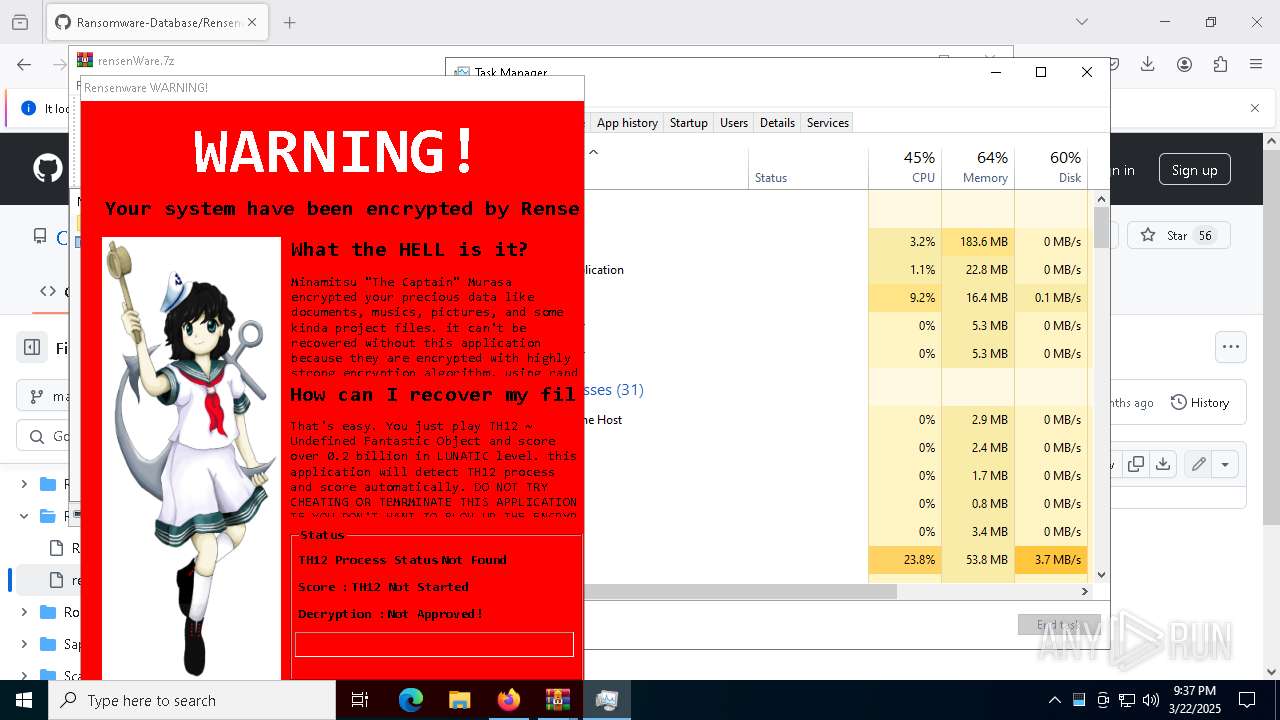
Task: Sort Task Manager by Memory column
Action: click(x=978, y=167)
